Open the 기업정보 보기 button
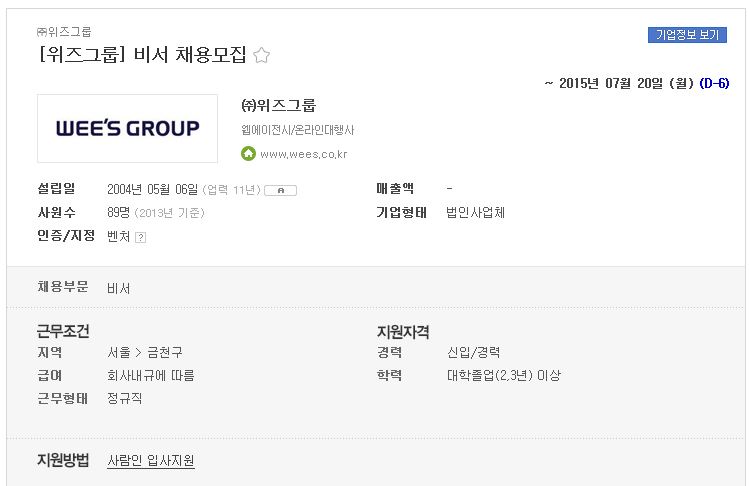The width and height of the screenshot is (749, 486). pos(687,34)
